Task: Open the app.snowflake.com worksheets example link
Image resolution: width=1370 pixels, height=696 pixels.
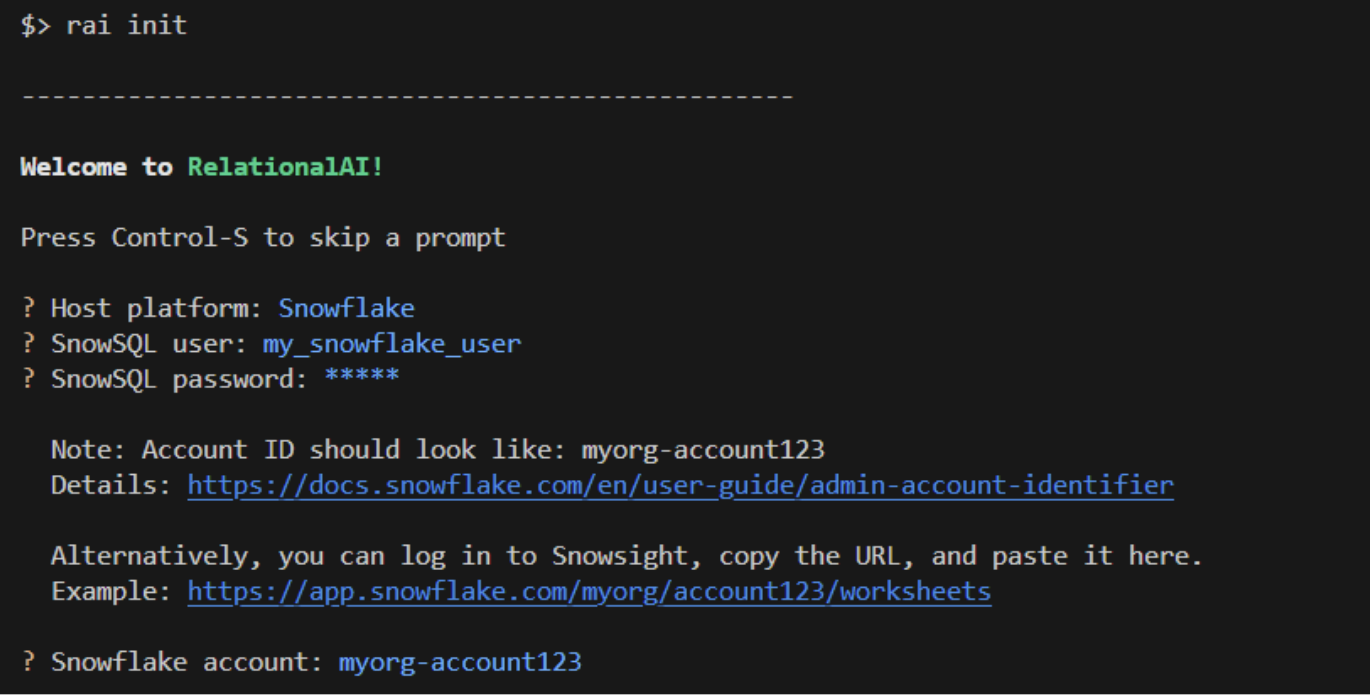Action: click(x=589, y=592)
